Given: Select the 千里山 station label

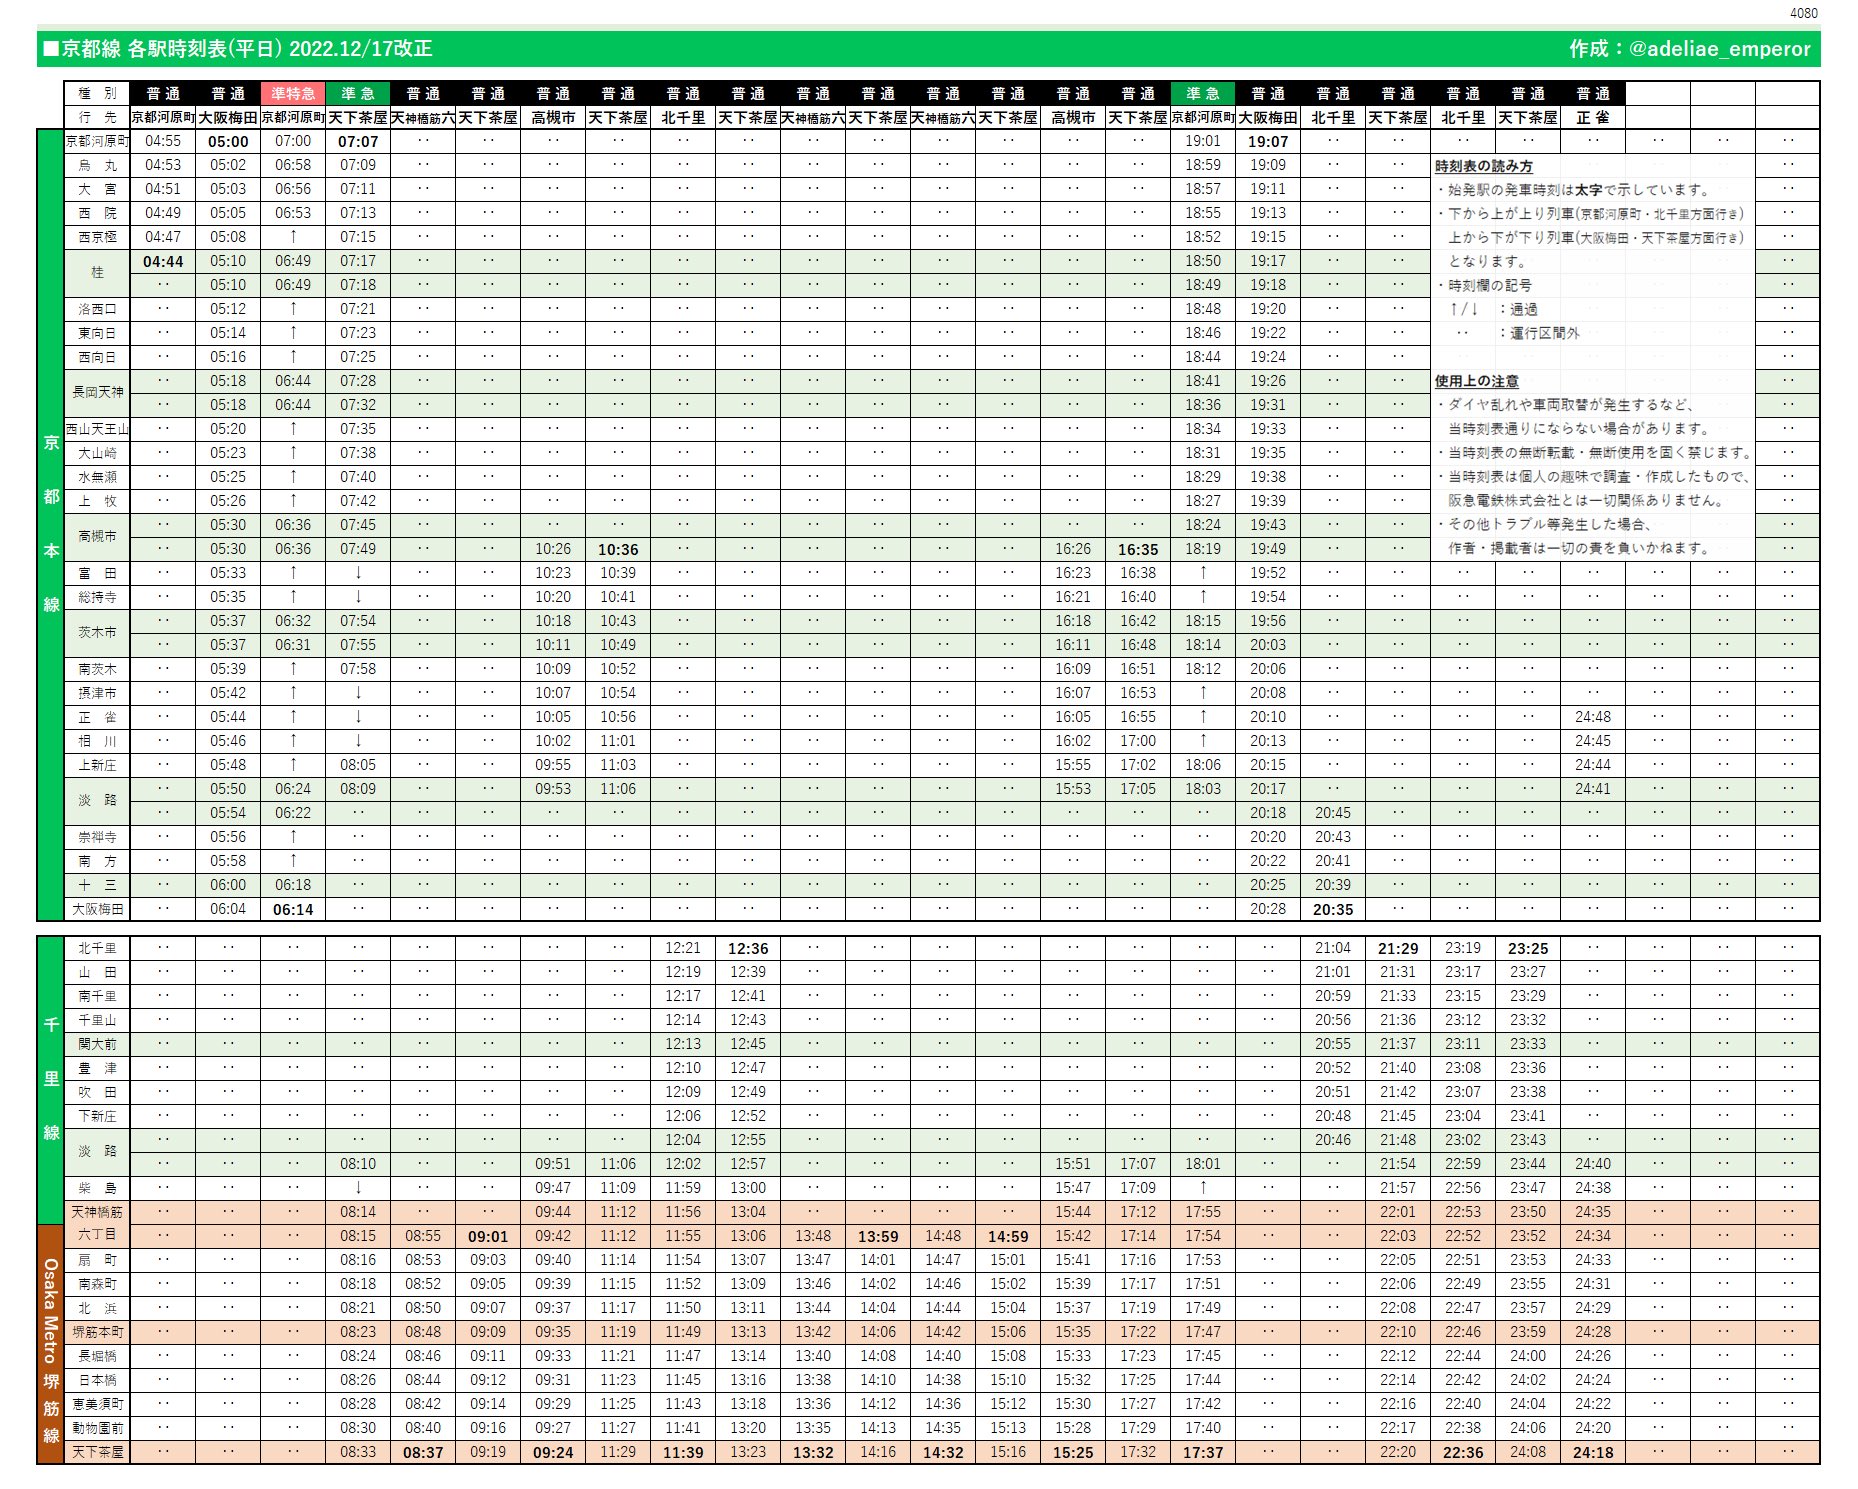Looking at the screenshot, I should [x=97, y=1020].
